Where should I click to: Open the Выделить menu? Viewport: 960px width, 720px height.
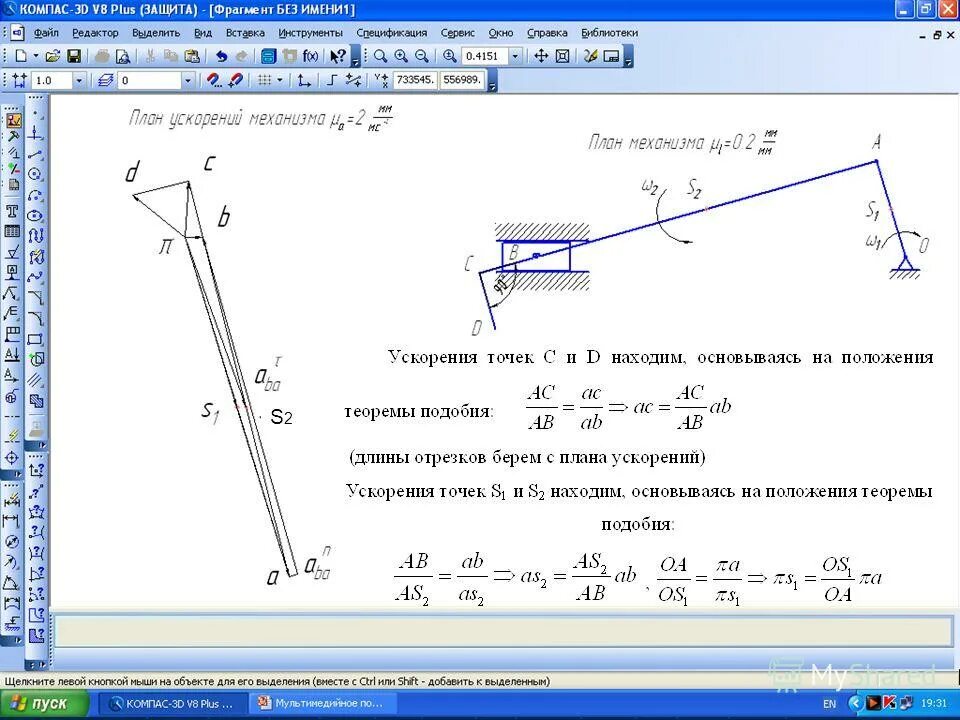(x=156, y=33)
